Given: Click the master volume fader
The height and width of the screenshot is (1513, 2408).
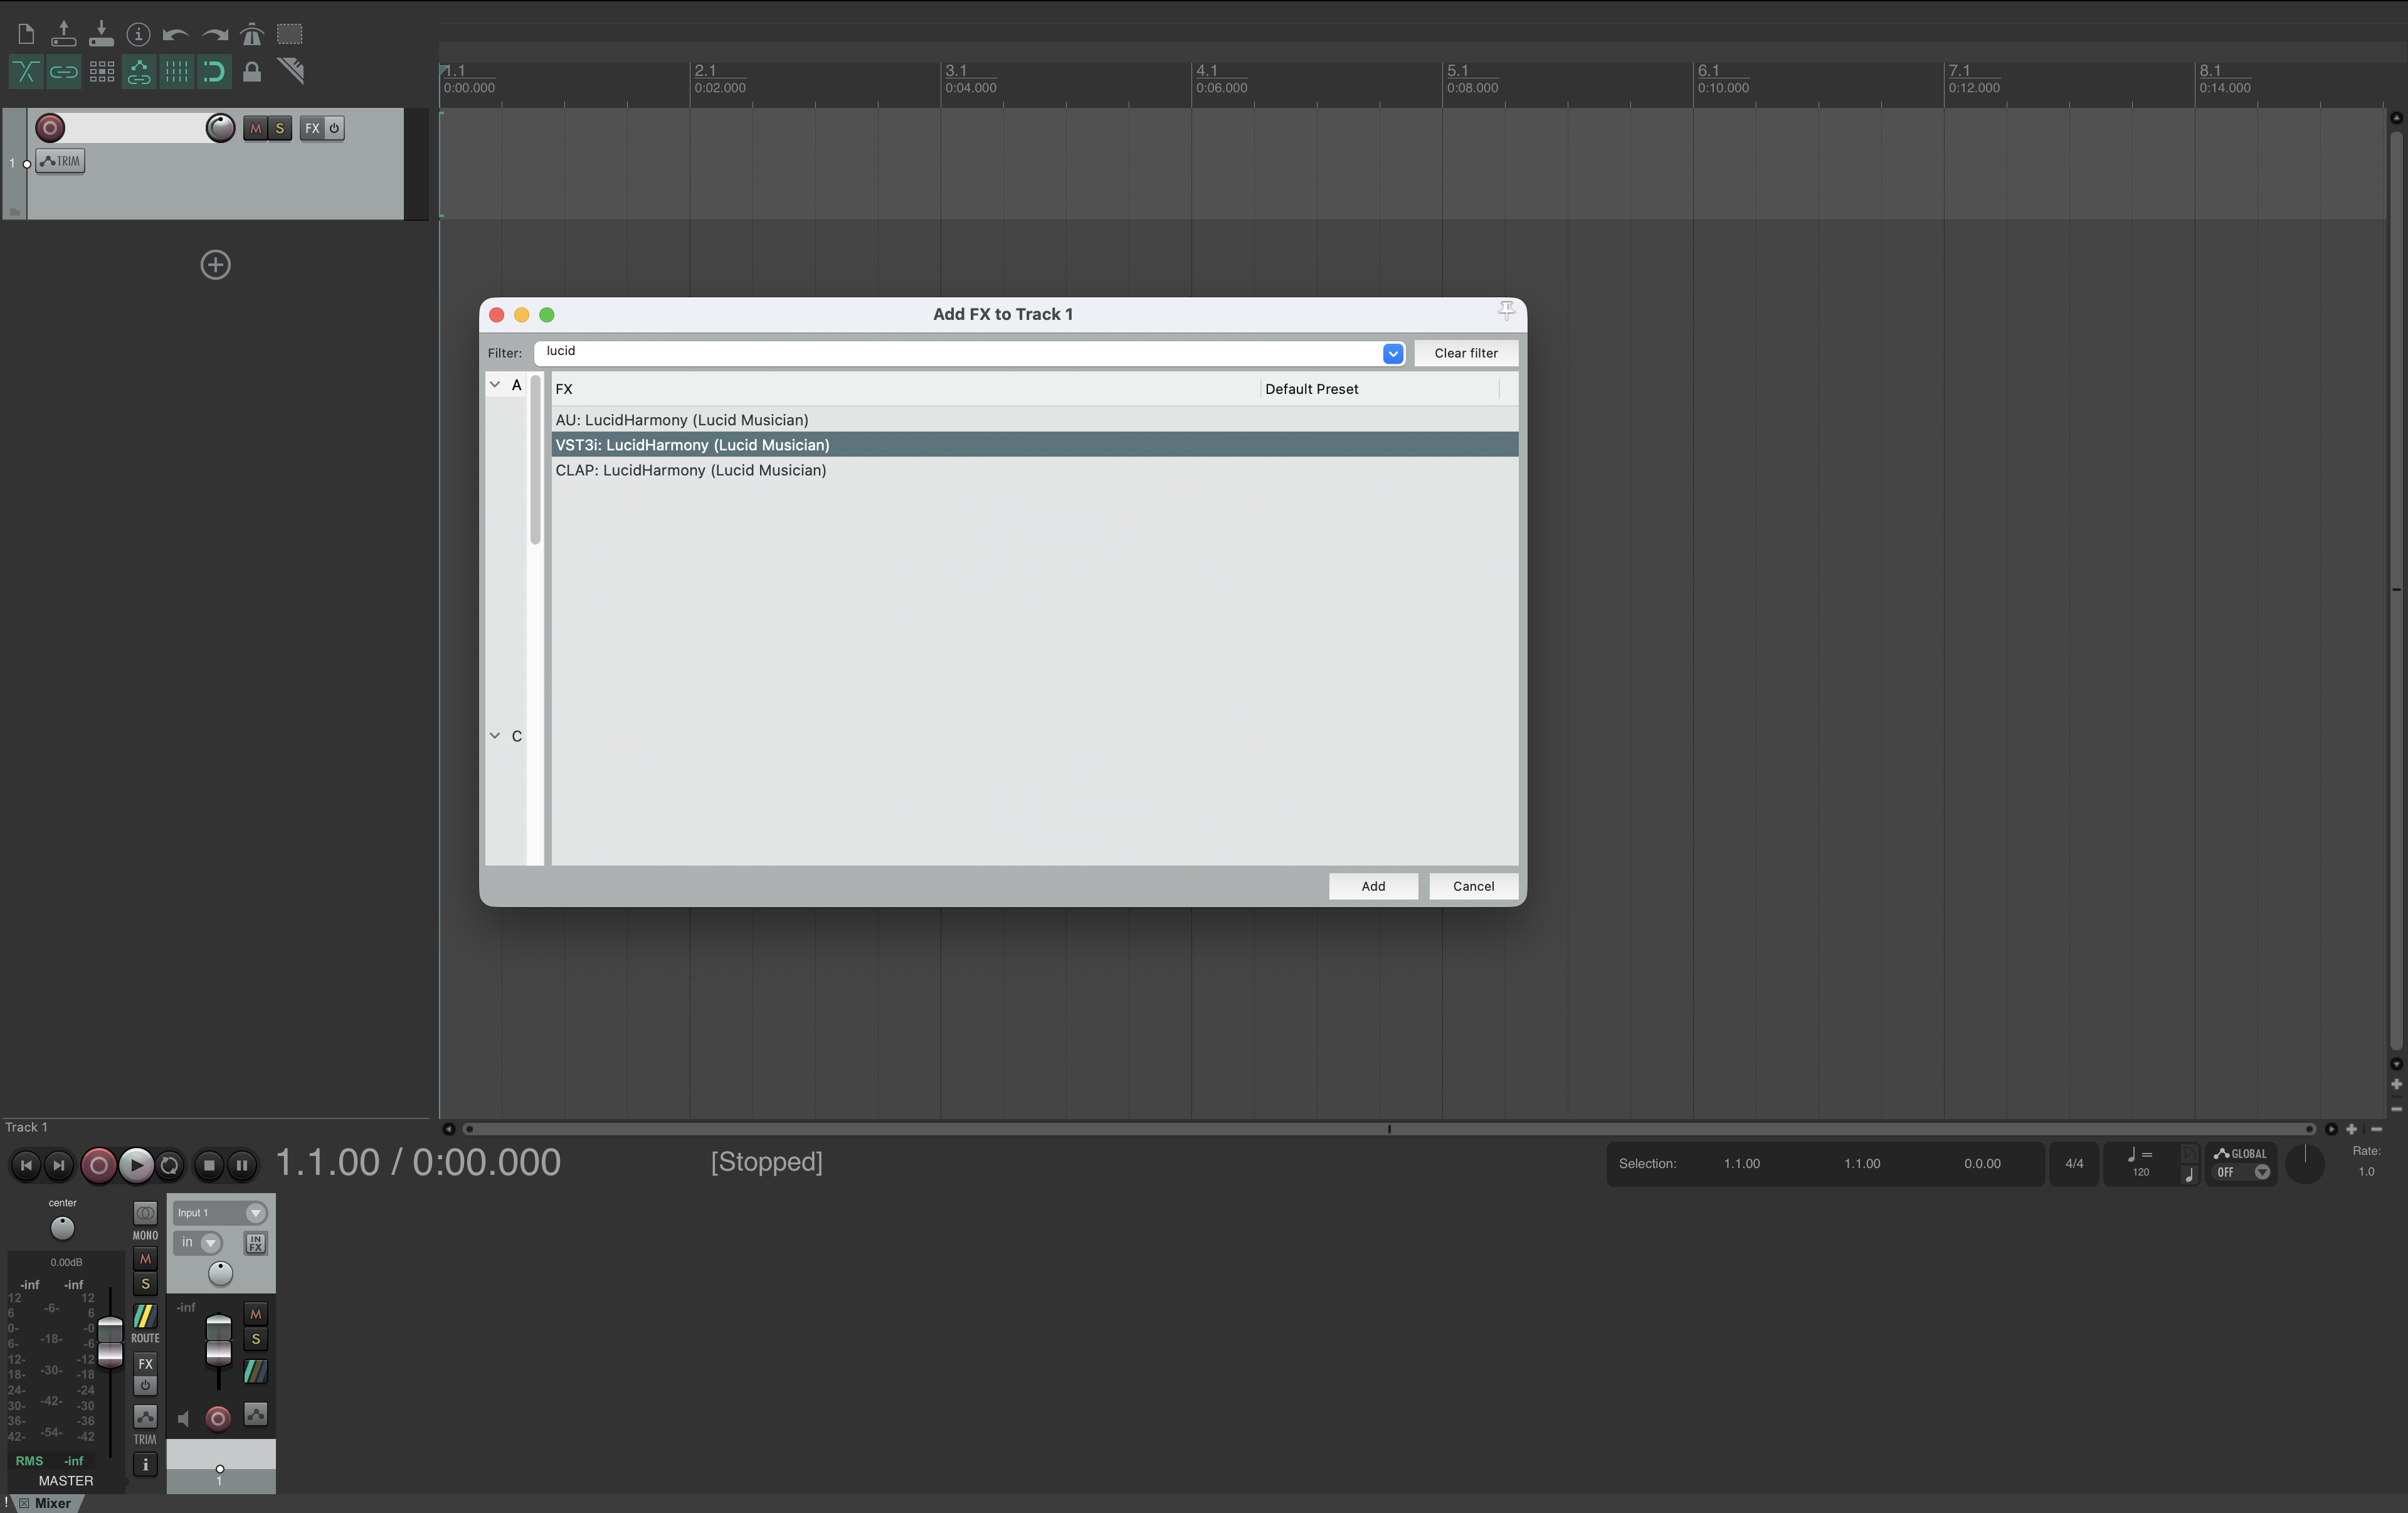Looking at the screenshot, I should [x=110, y=1342].
